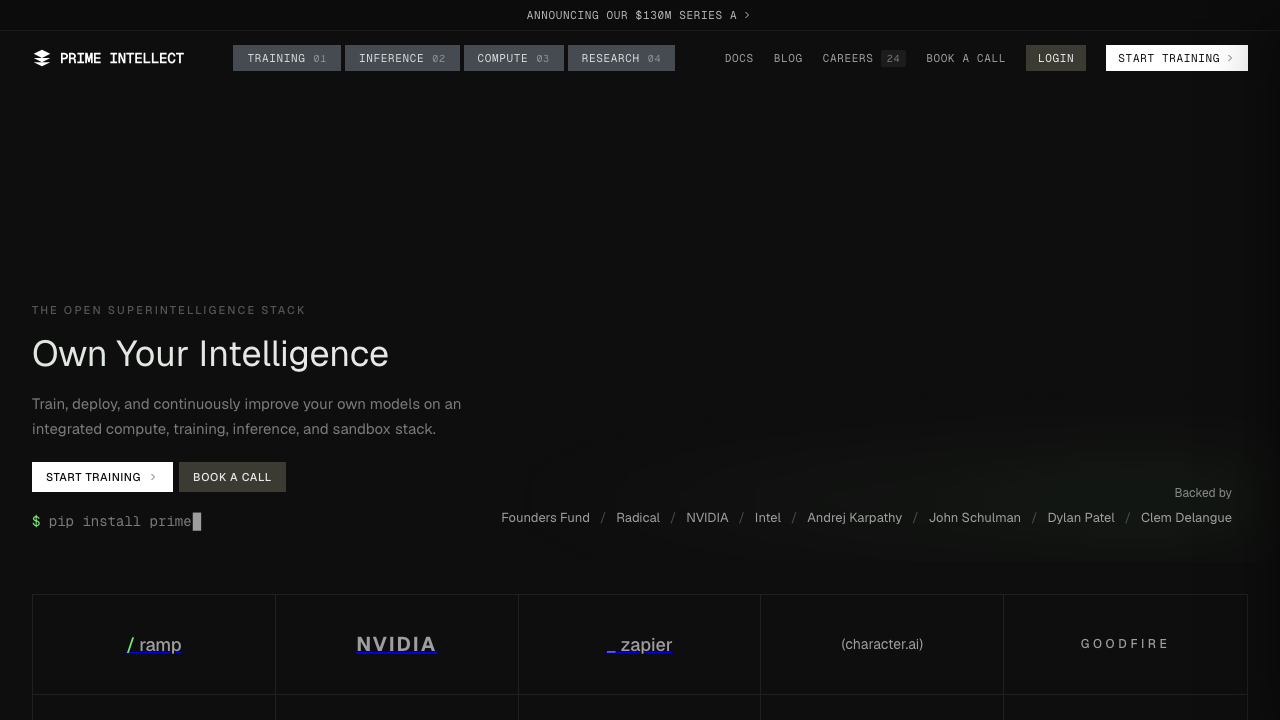Click The Open Superintelligence Stack tagline
The width and height of the screenshot is (1280, 720).
coord(169,310)
